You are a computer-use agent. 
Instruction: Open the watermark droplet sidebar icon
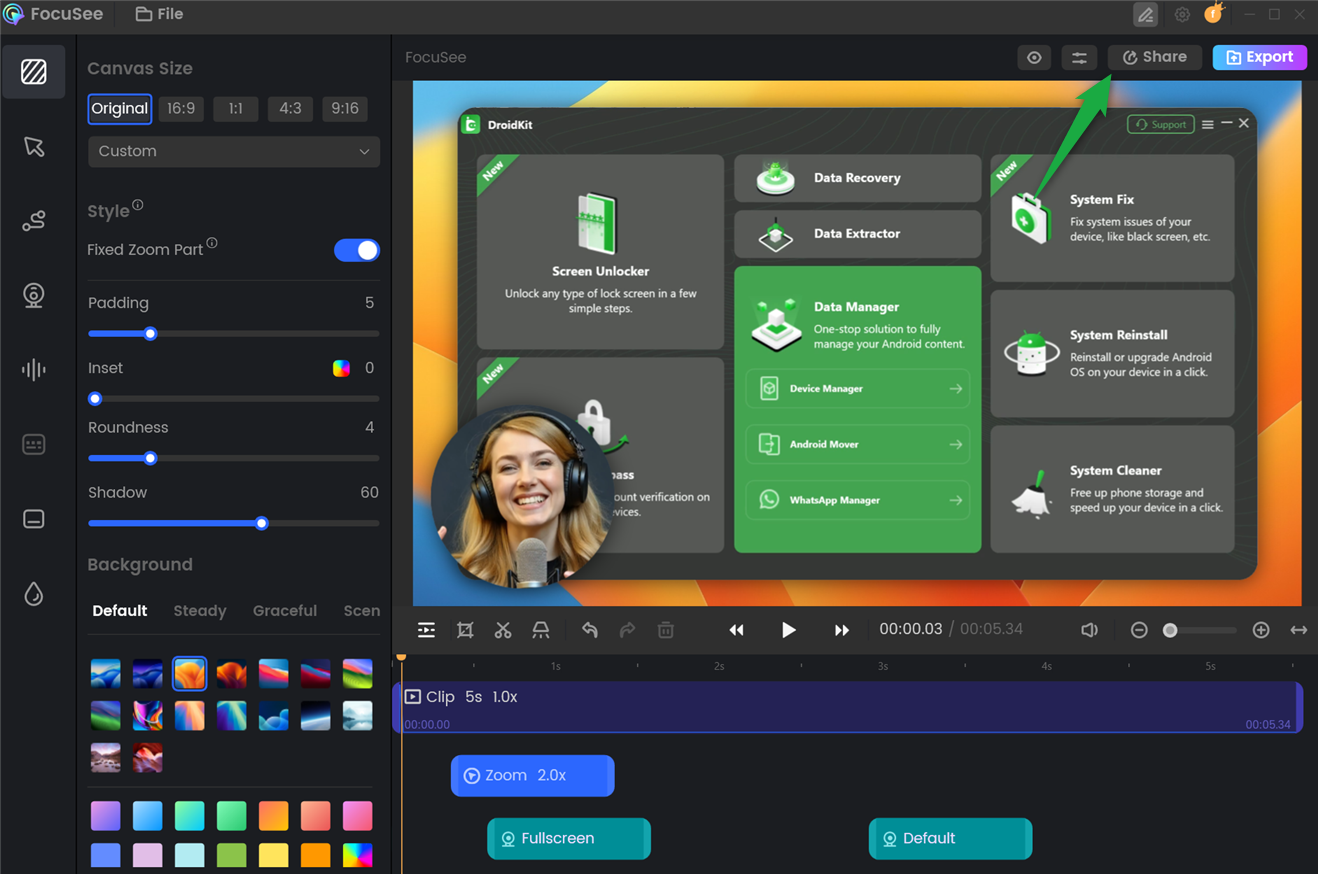[34, 594]
